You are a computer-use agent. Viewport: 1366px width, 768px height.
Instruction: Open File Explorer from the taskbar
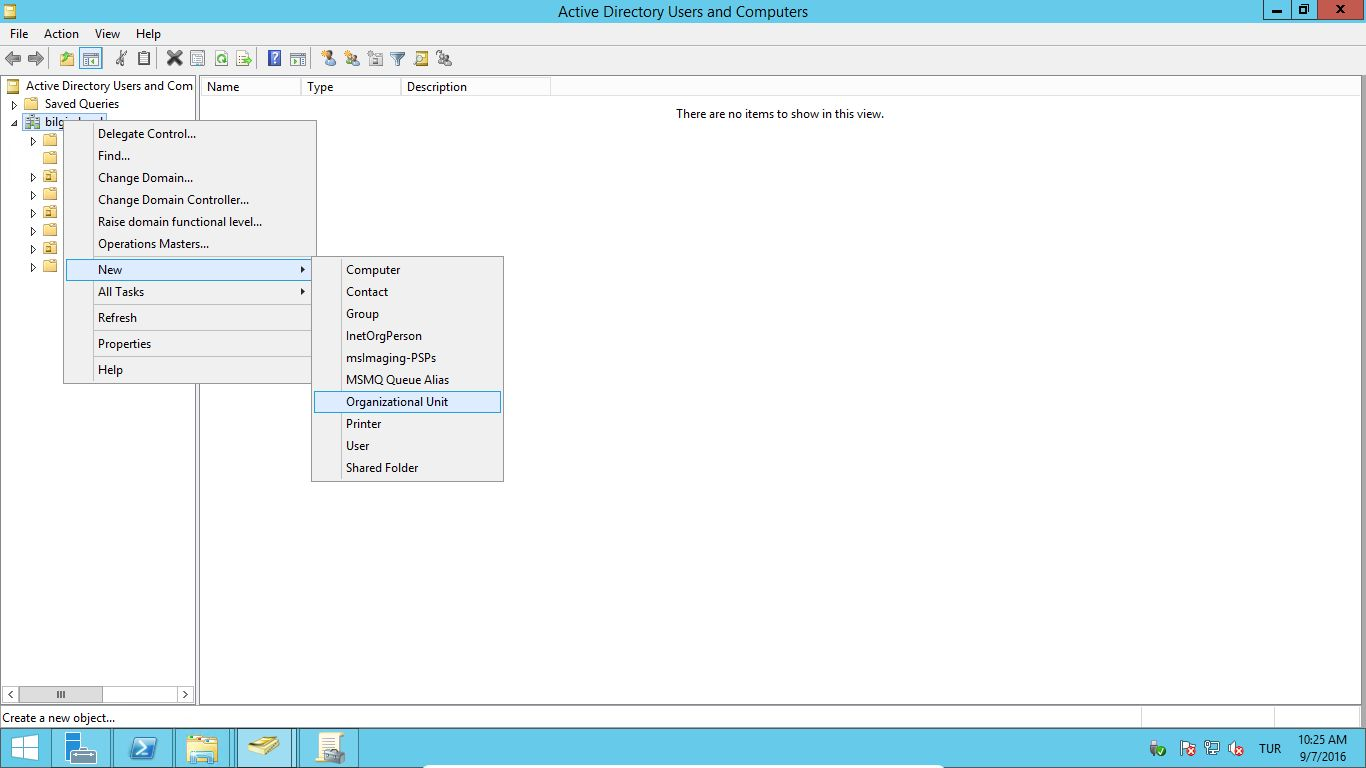[203, 748]
